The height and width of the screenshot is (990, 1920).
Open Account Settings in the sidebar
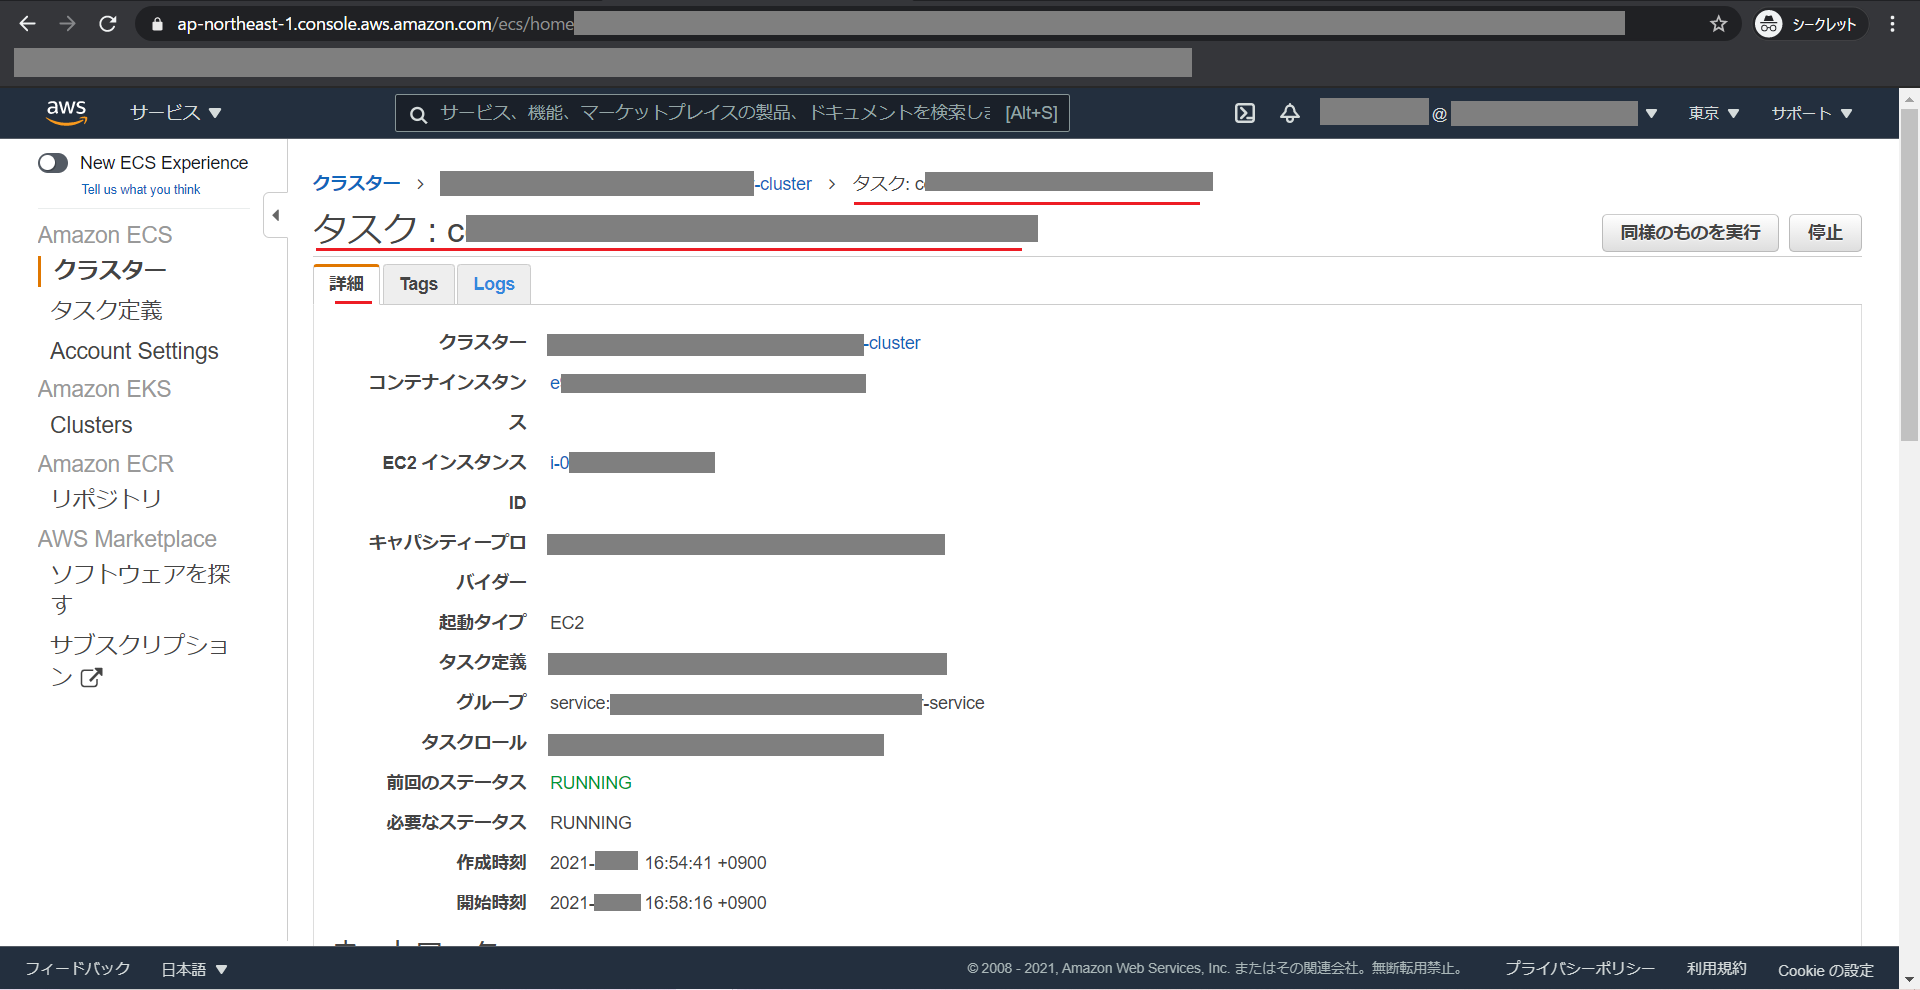[134, 351]
